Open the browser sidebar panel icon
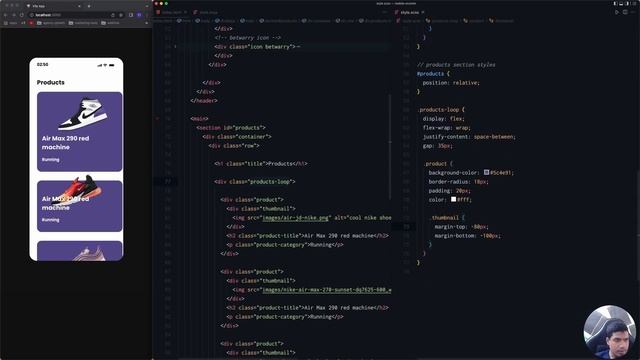Screen dimensions: 640x360 pos(131,15)
